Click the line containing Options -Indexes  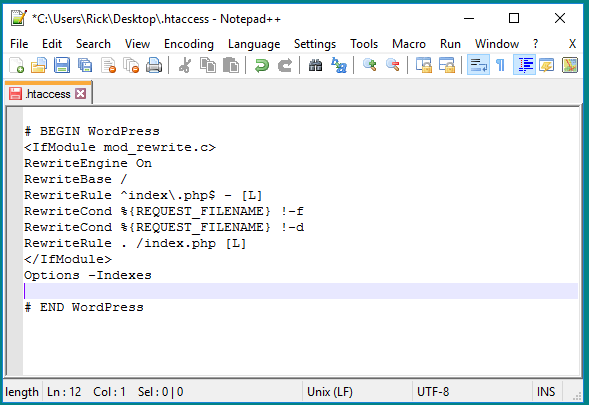click(x=301, y=275)
